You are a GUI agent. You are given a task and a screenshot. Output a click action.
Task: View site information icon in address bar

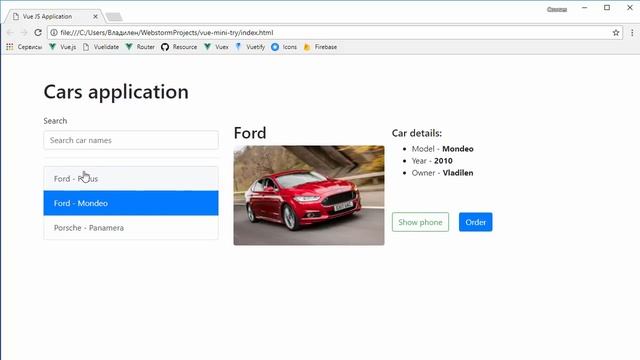tap(53, 32)
